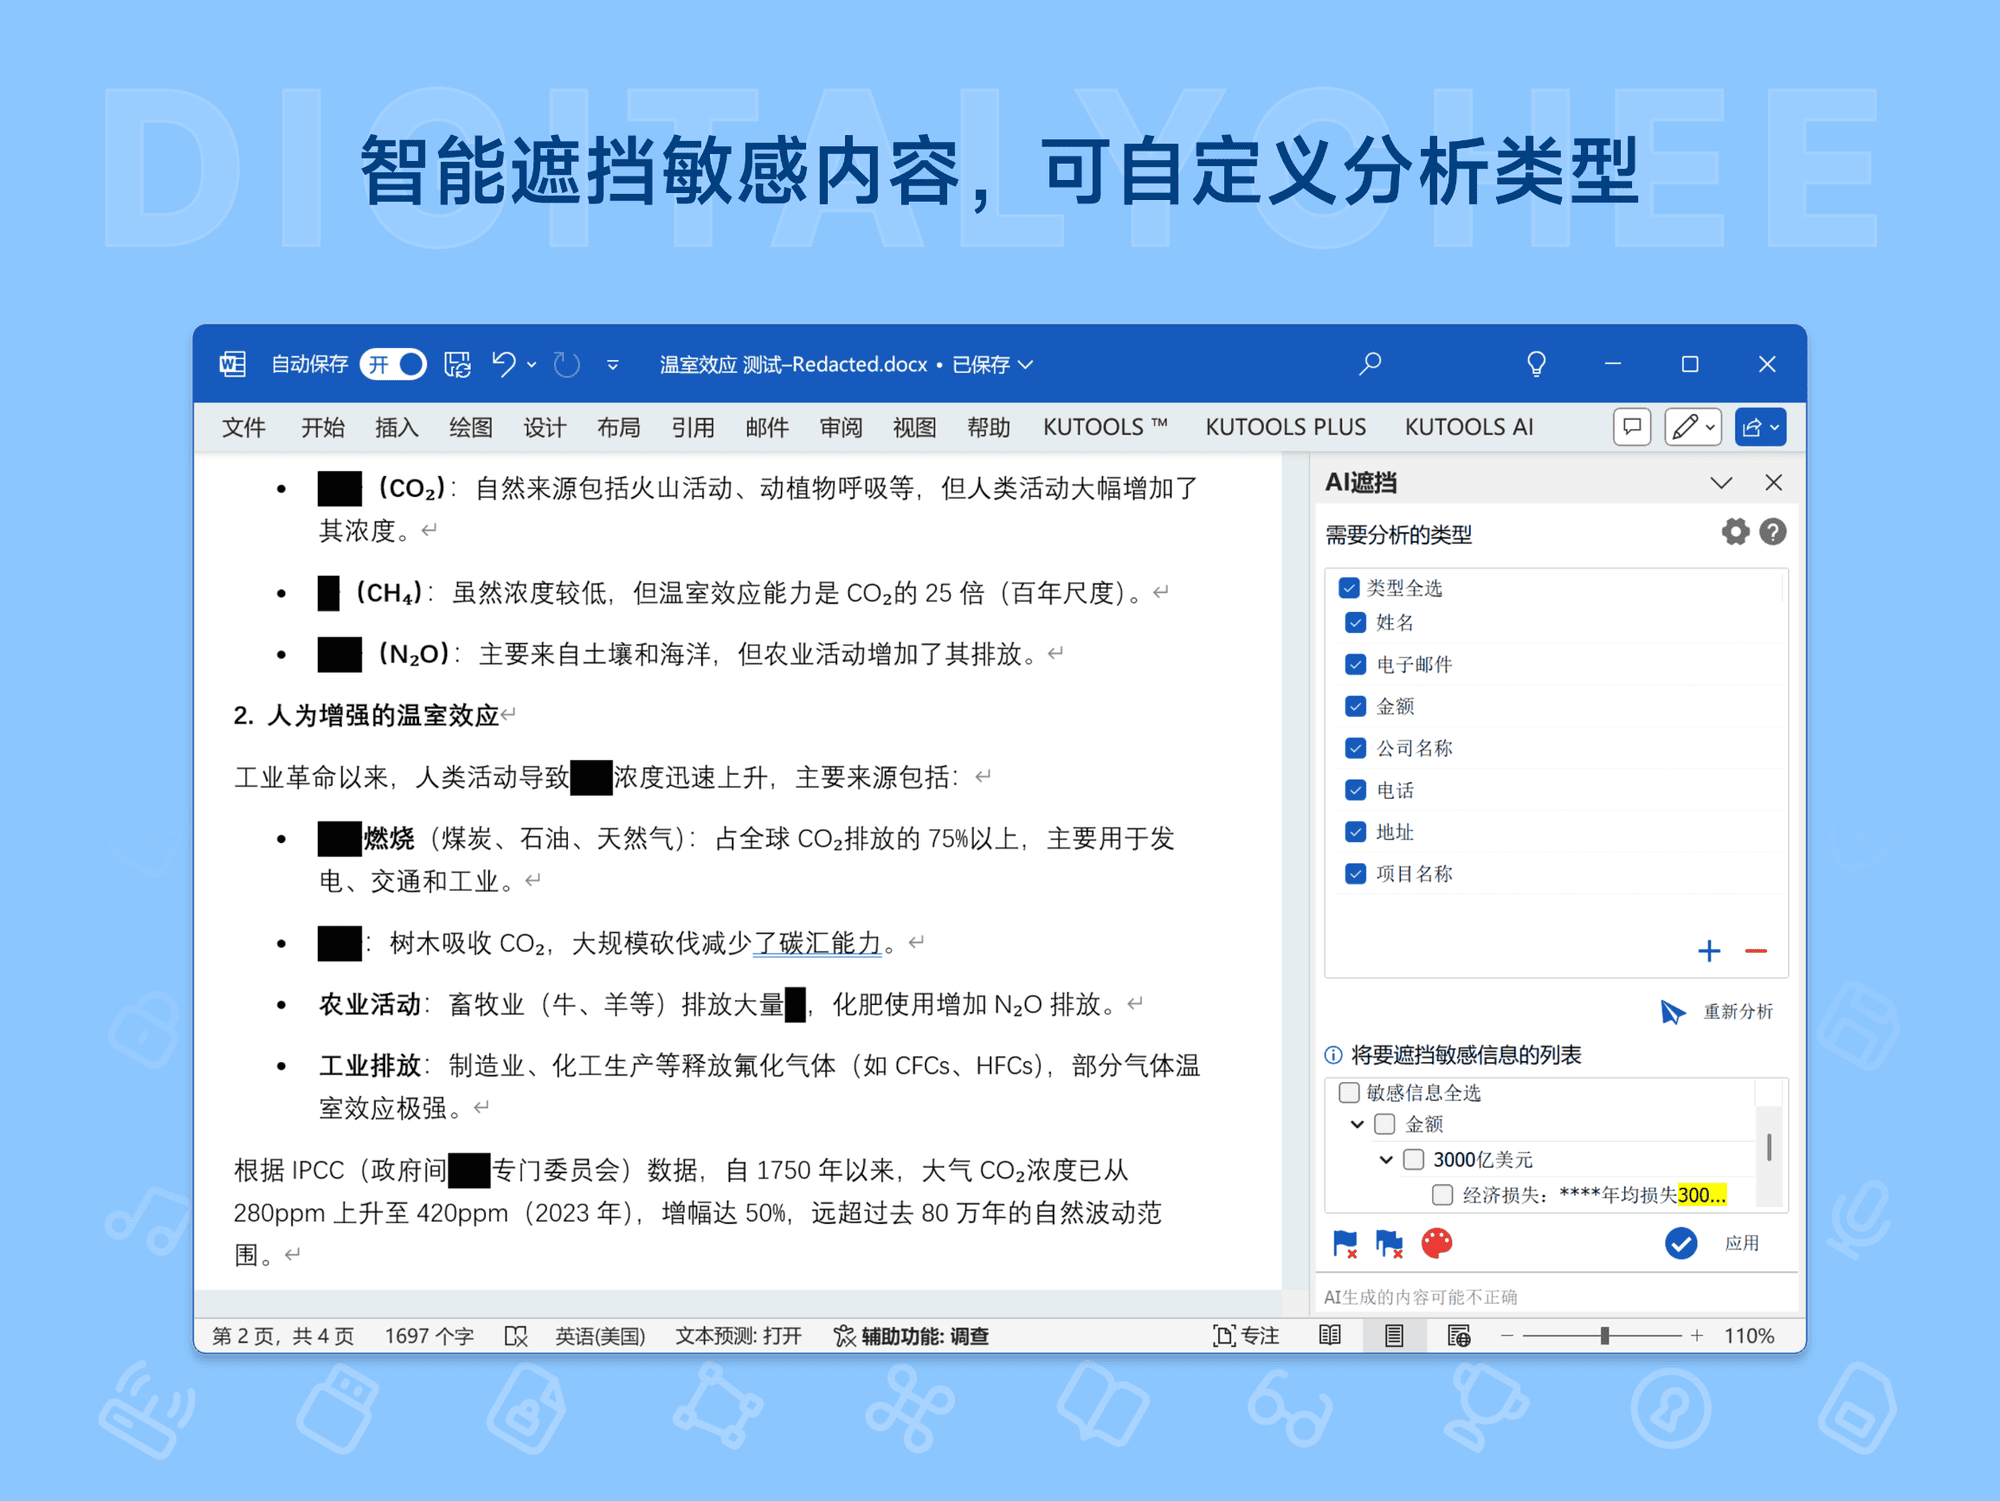Screen dimensions: 2000x1501
Task: Click the undo arrow icon
Action: pyautogui.click(x=504, y=364)
